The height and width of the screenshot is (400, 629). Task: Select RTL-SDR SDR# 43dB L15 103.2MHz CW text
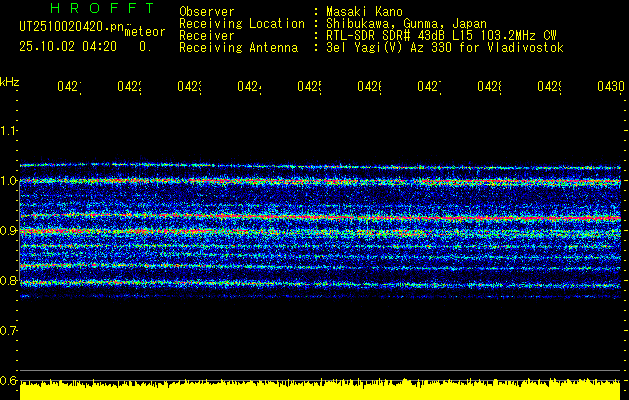coord(441,36)
